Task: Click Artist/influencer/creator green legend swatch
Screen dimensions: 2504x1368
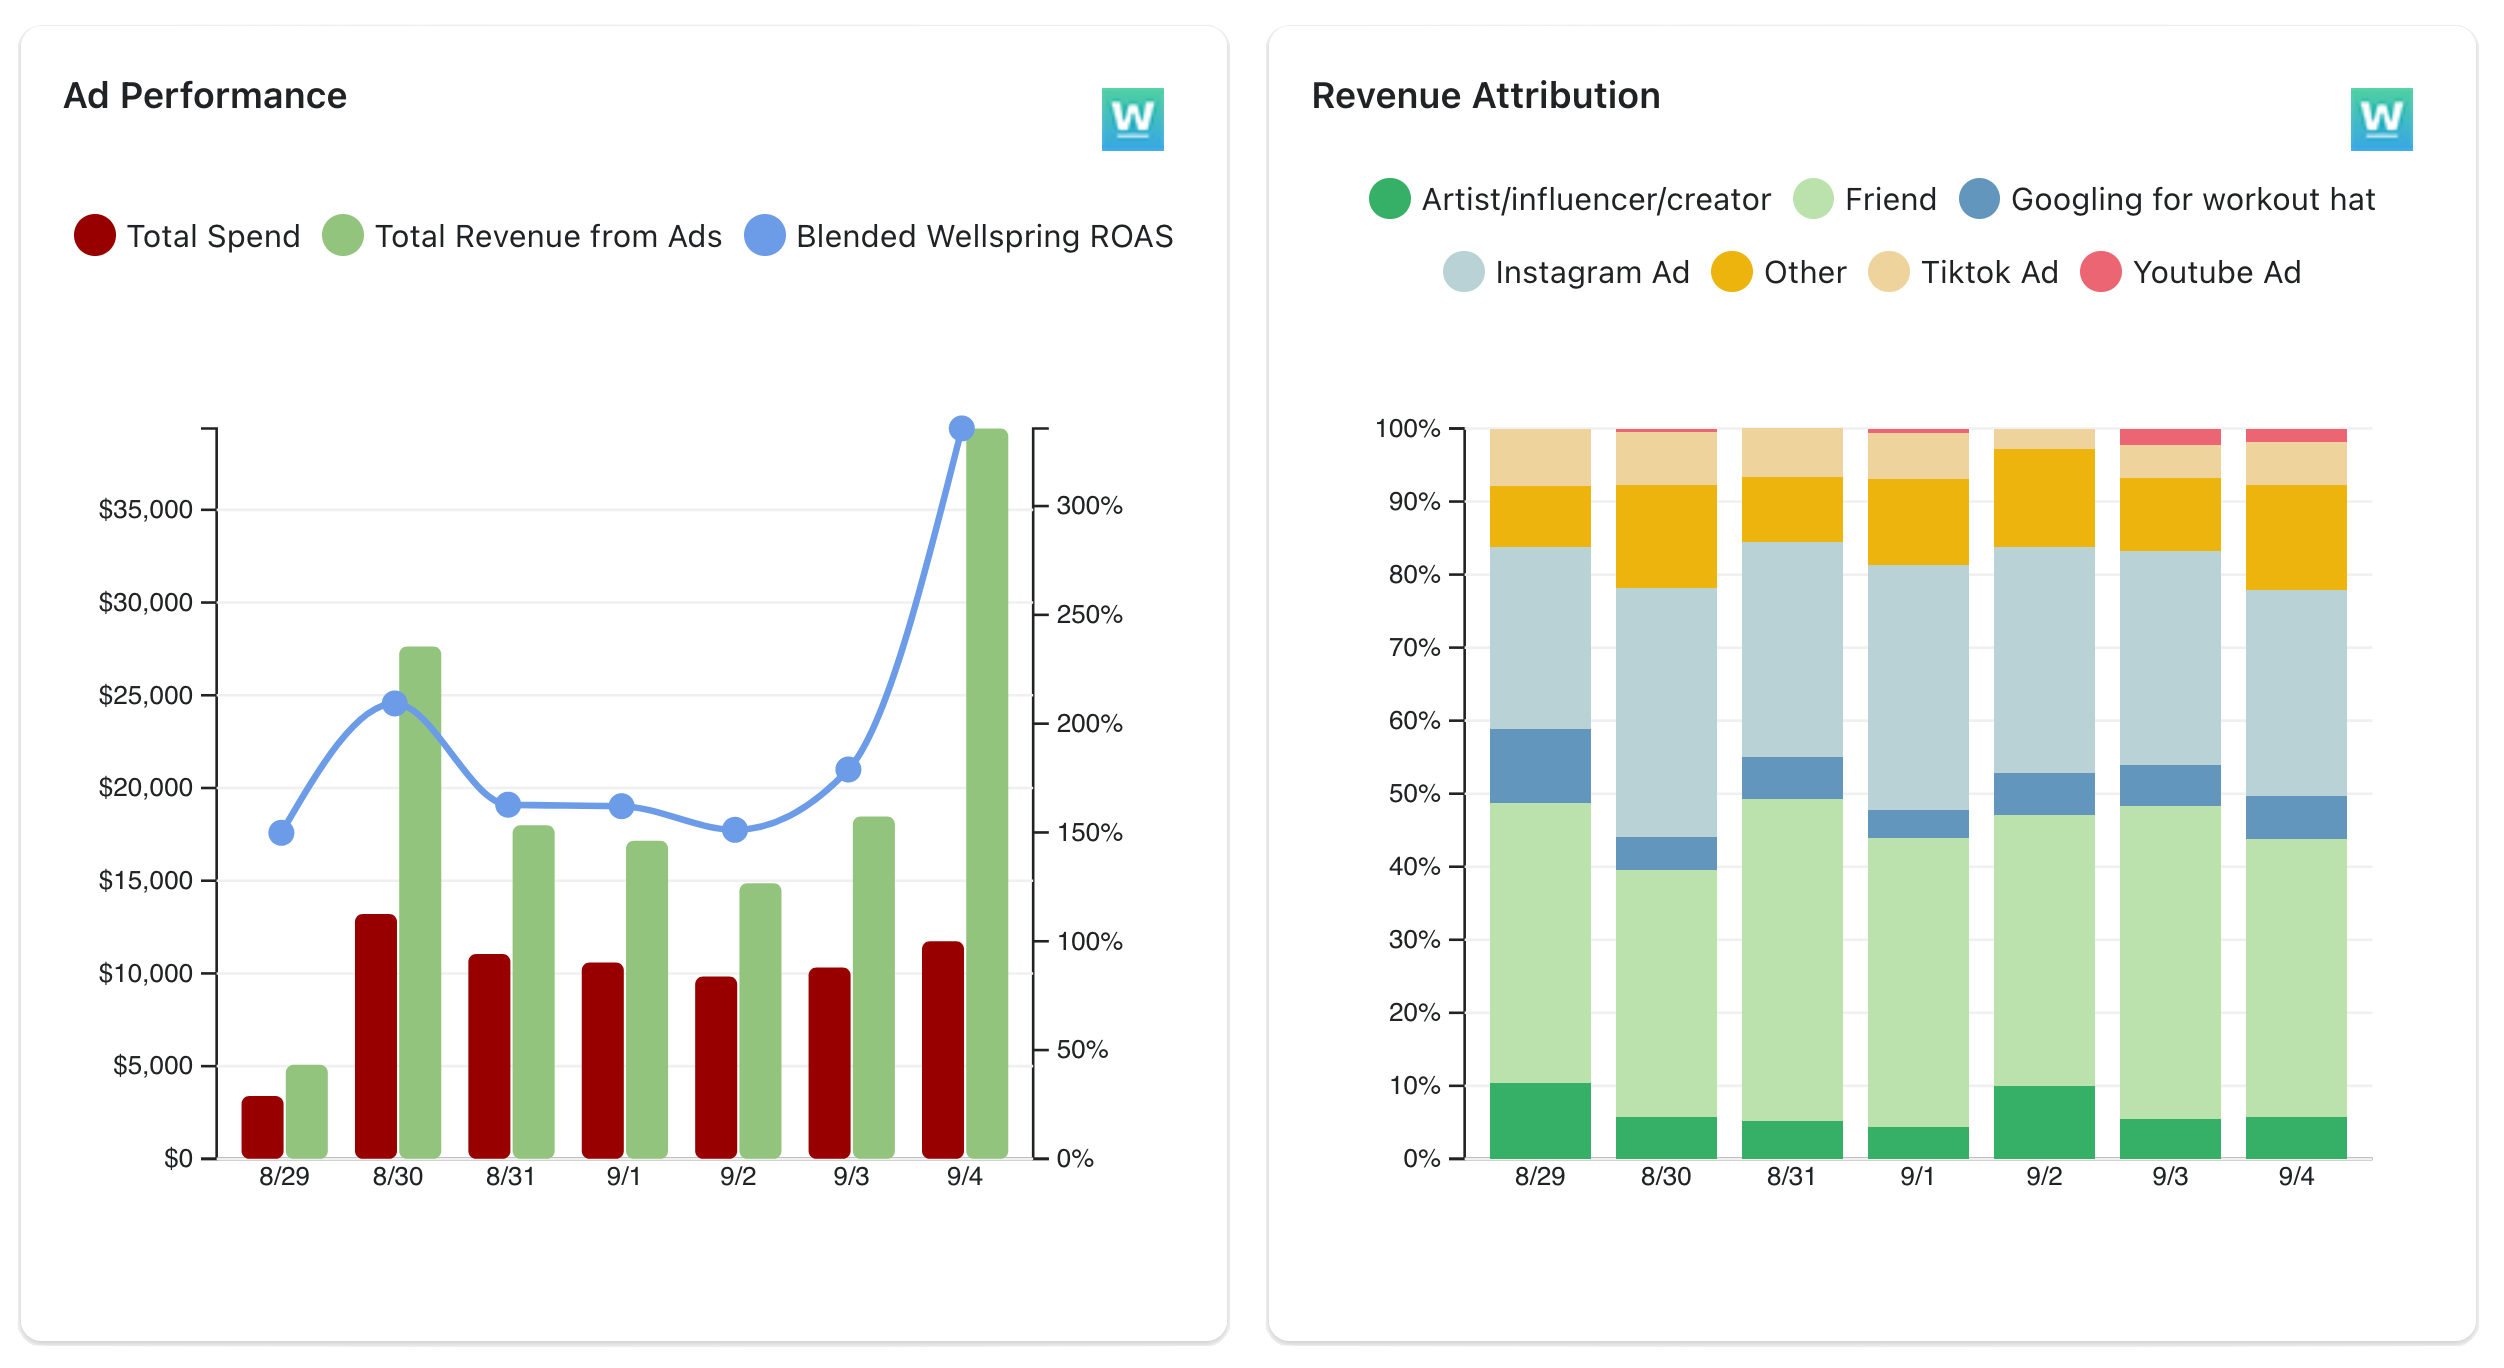Action: pyautogui.click(x=1389, y=199)
